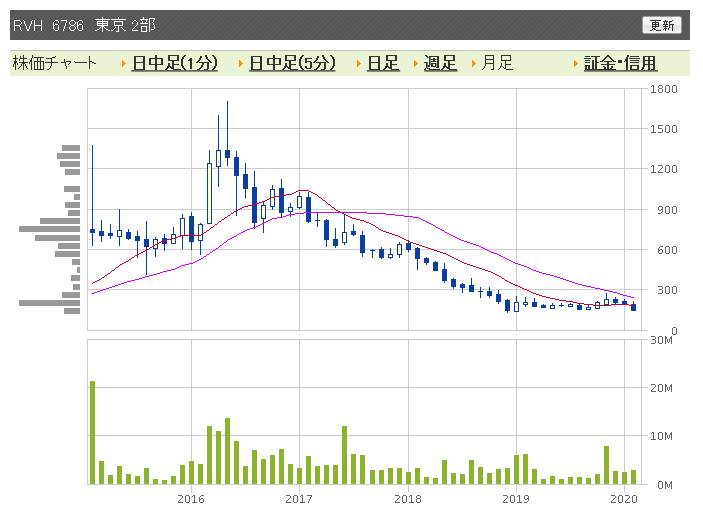Click the 600 price axis label

pyautogui.click(x=667, y=250)
